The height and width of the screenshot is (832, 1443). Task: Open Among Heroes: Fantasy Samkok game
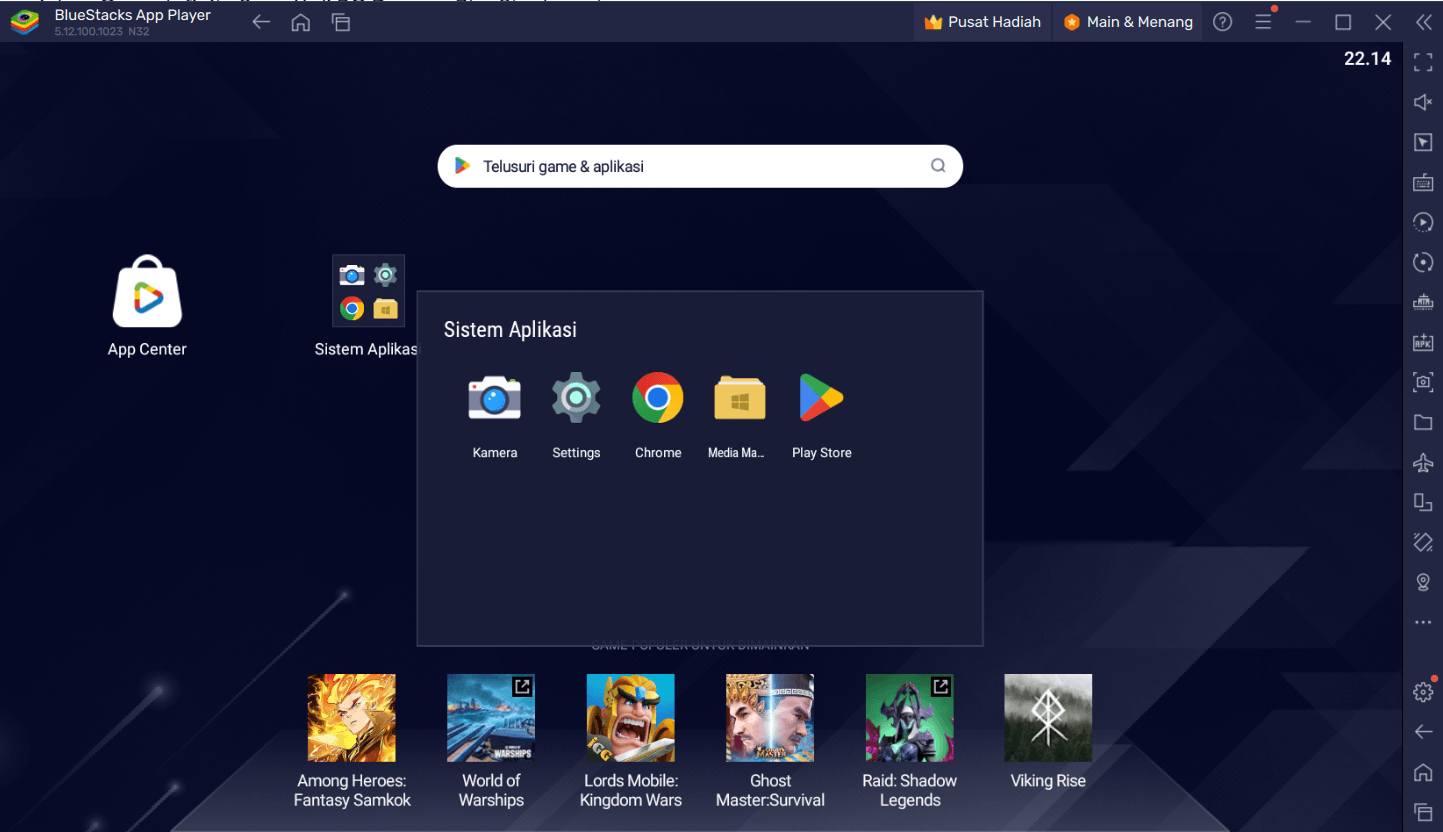click(351, 718)
